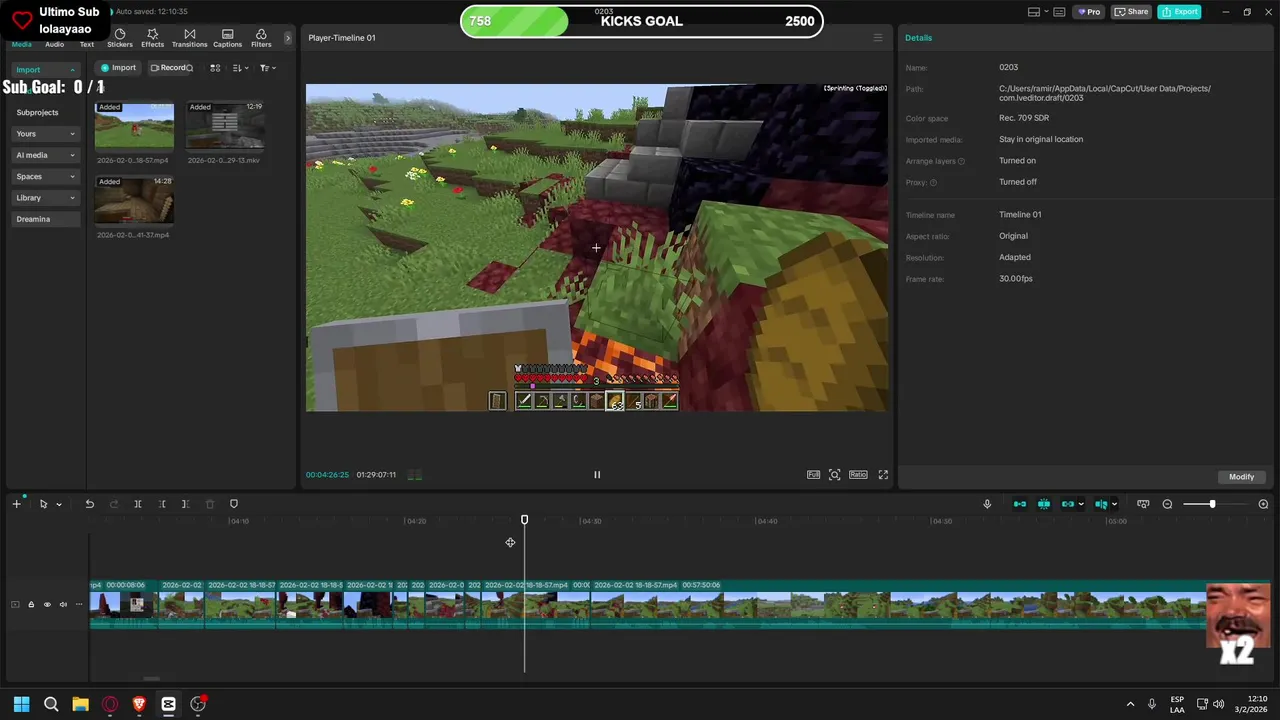Toggle preview axis

coord(1101,504)
